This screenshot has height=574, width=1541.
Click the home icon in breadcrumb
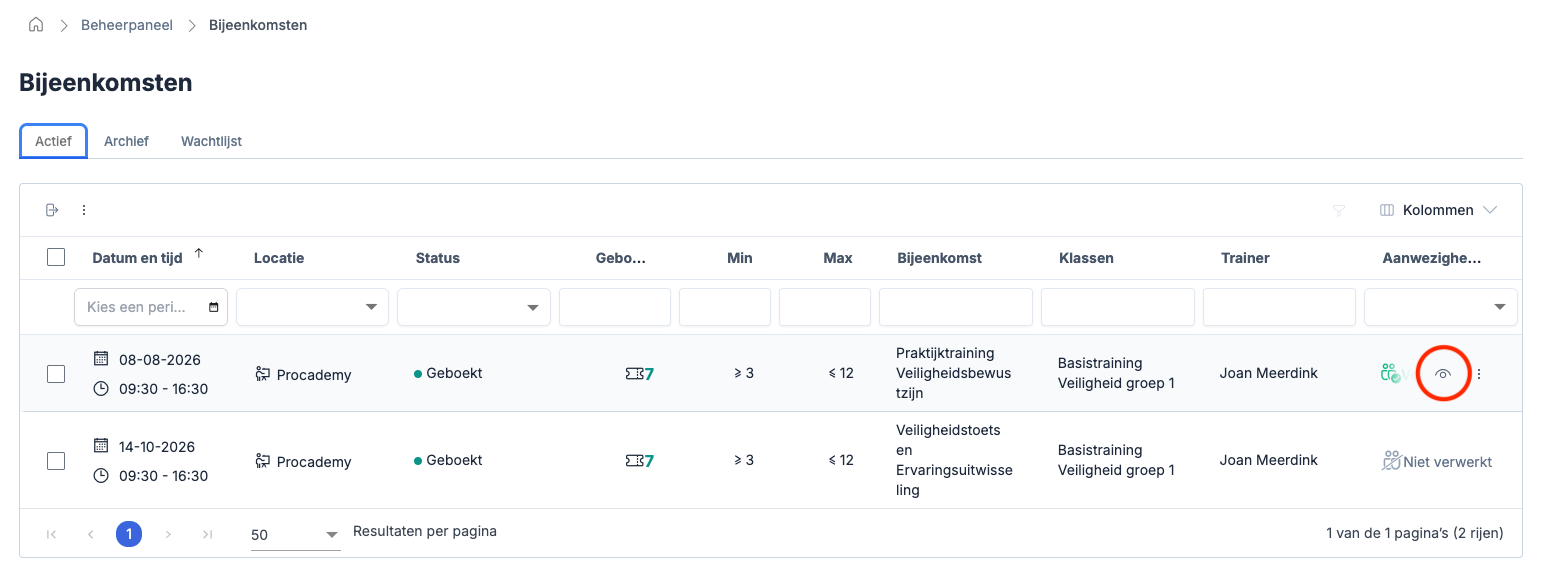pyautogui.click(x=36, y=25)
